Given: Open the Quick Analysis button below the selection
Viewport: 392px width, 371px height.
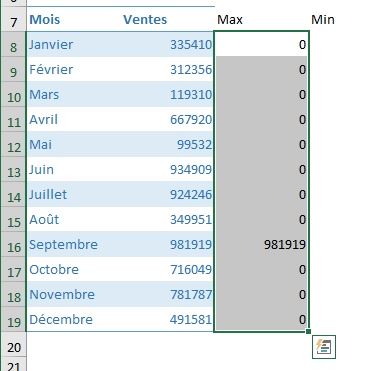Looking at the screenshot, I should (x=324, y=347).
